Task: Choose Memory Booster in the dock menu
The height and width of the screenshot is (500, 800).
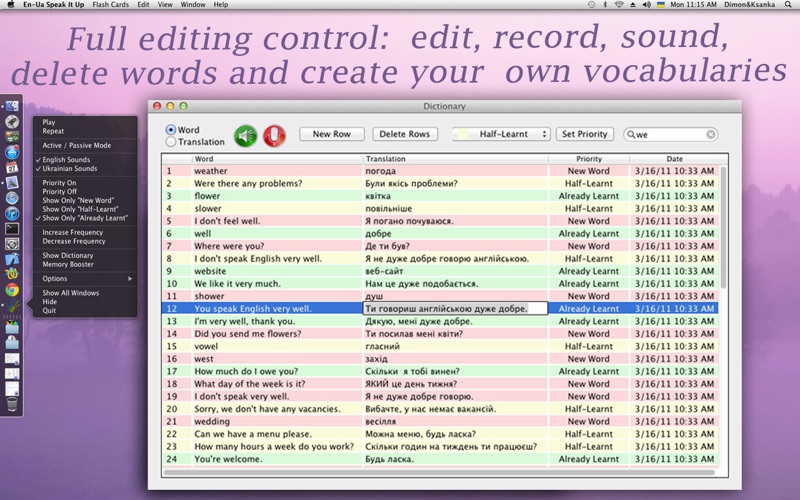Action: (68, 264)
